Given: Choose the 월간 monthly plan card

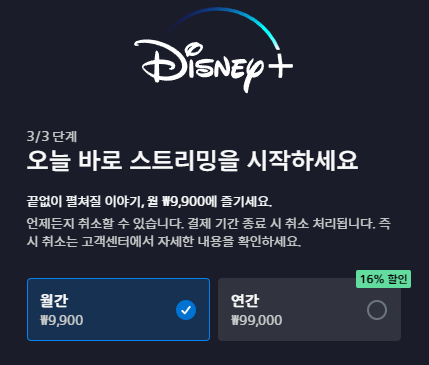Looking at the screenshot, I should tap(118, 309).
